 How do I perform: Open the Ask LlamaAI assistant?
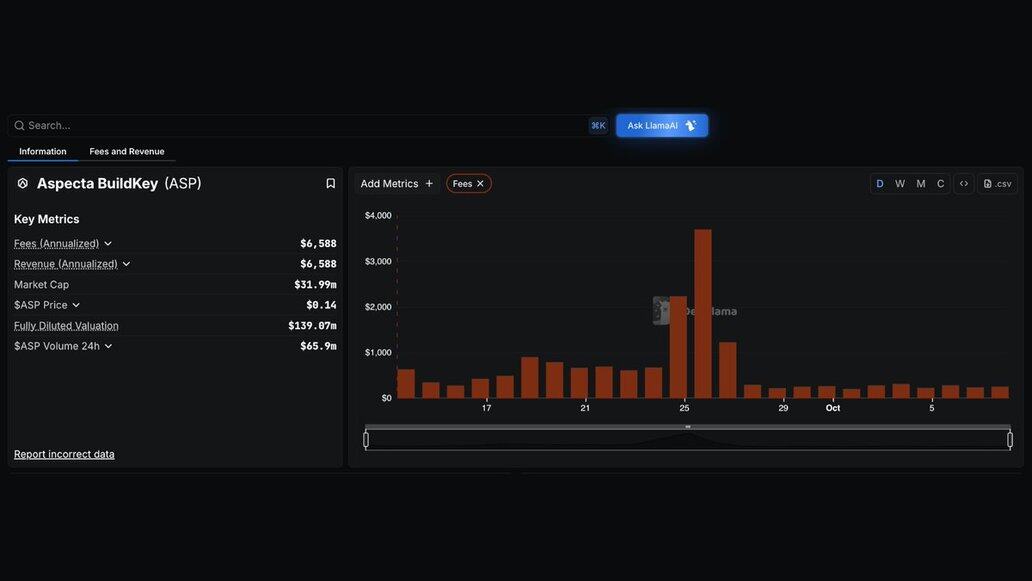pos(662,126)
